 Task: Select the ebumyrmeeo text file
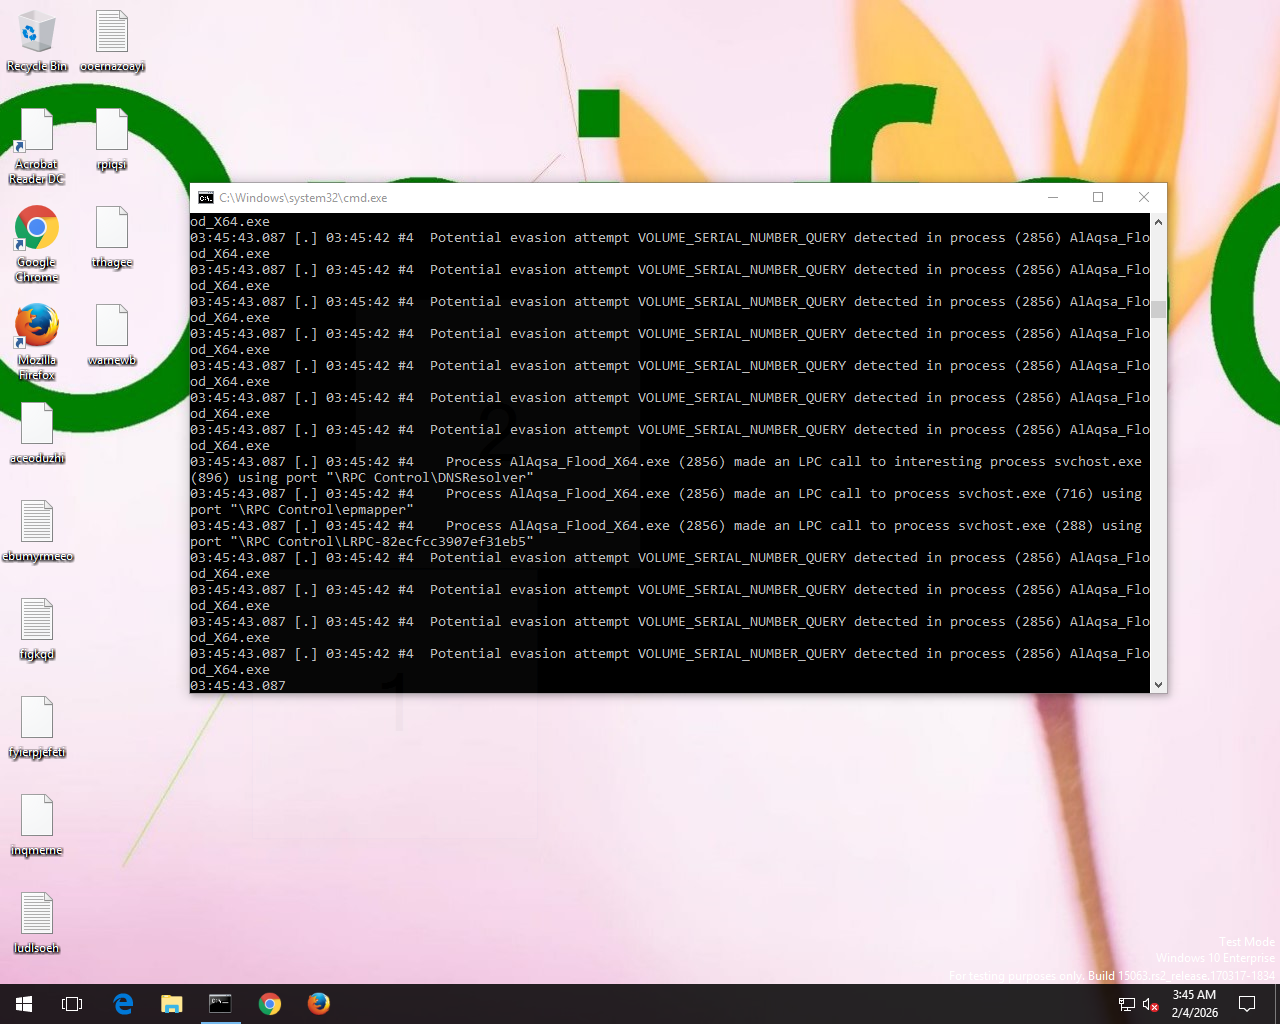point(37,523)
